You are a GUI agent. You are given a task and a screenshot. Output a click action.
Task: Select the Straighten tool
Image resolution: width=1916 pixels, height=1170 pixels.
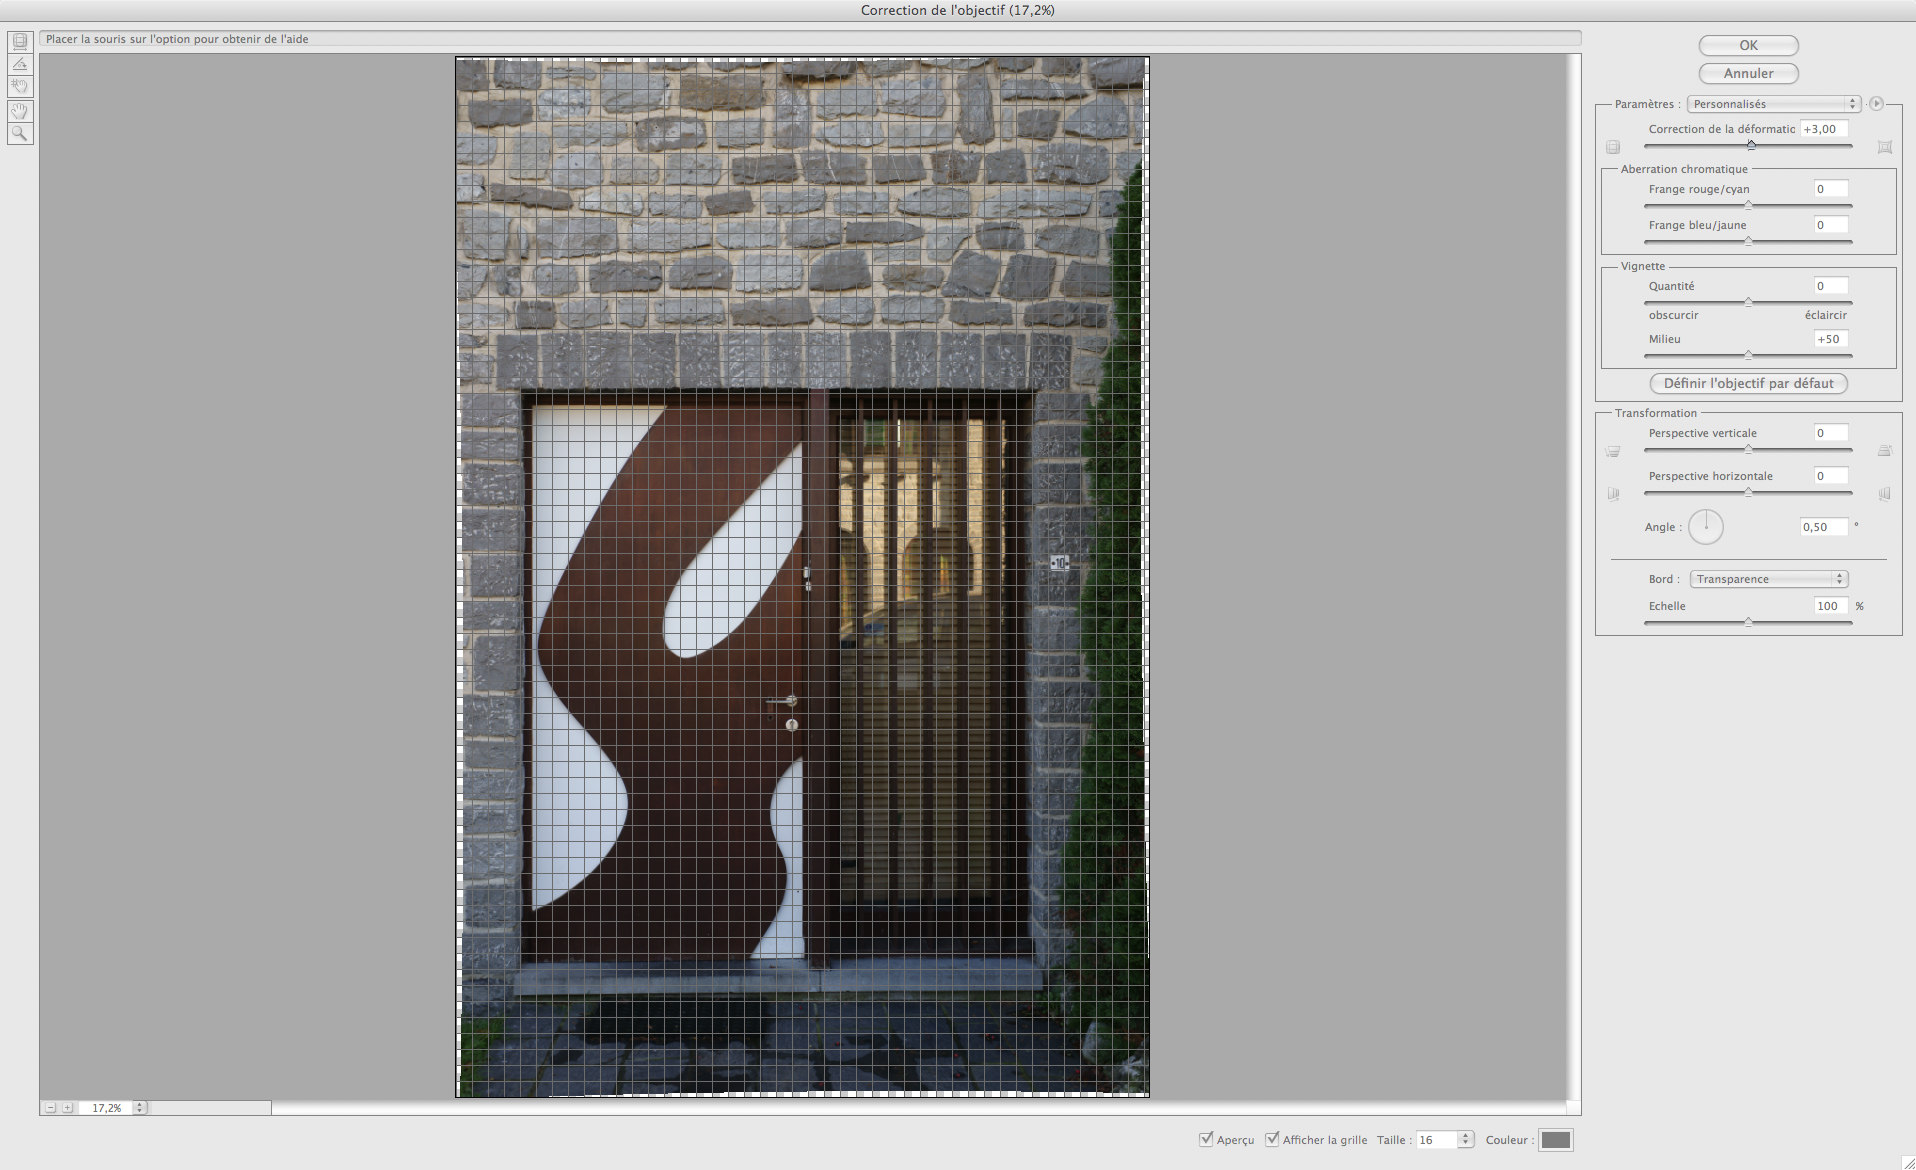pos(20,64)
